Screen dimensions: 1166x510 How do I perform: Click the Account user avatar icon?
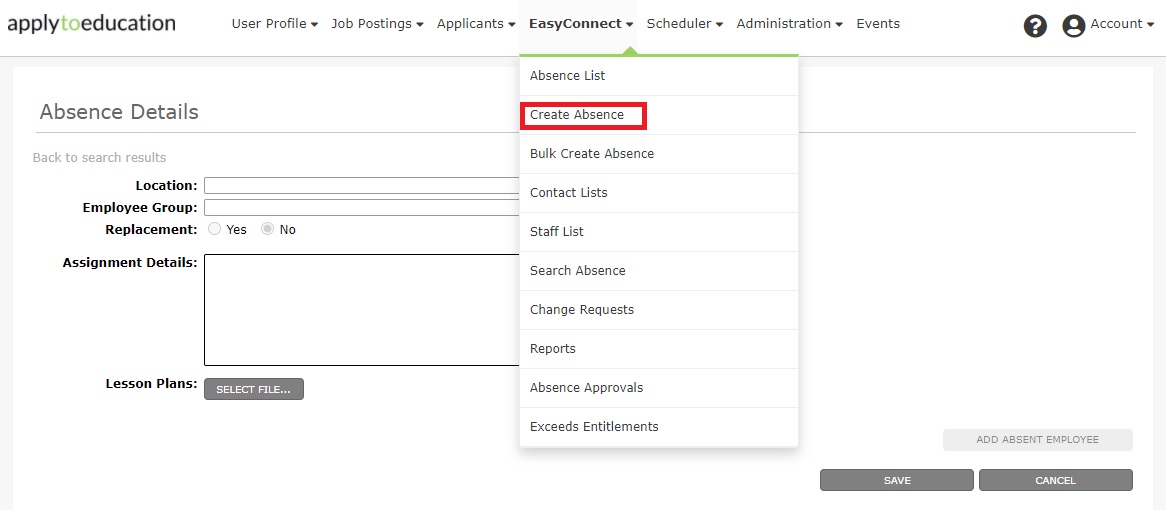pyautogui.click(x=1074, y=26)
